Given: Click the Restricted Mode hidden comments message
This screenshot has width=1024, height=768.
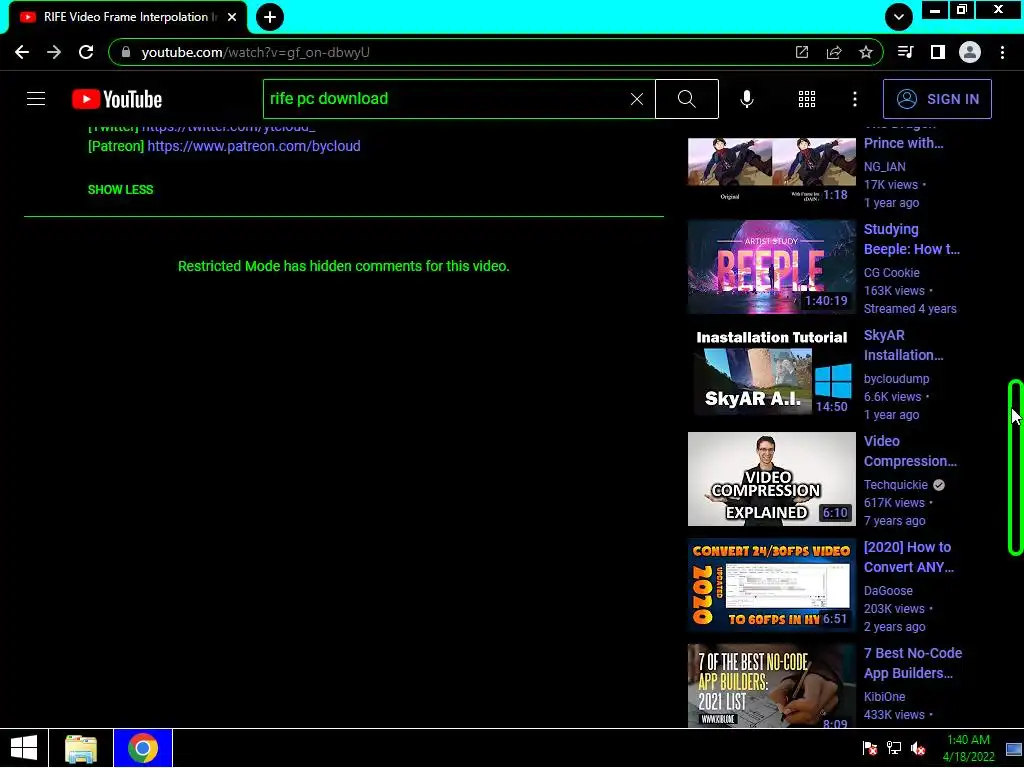Looking at the screenshot, I should click(344, 266).
